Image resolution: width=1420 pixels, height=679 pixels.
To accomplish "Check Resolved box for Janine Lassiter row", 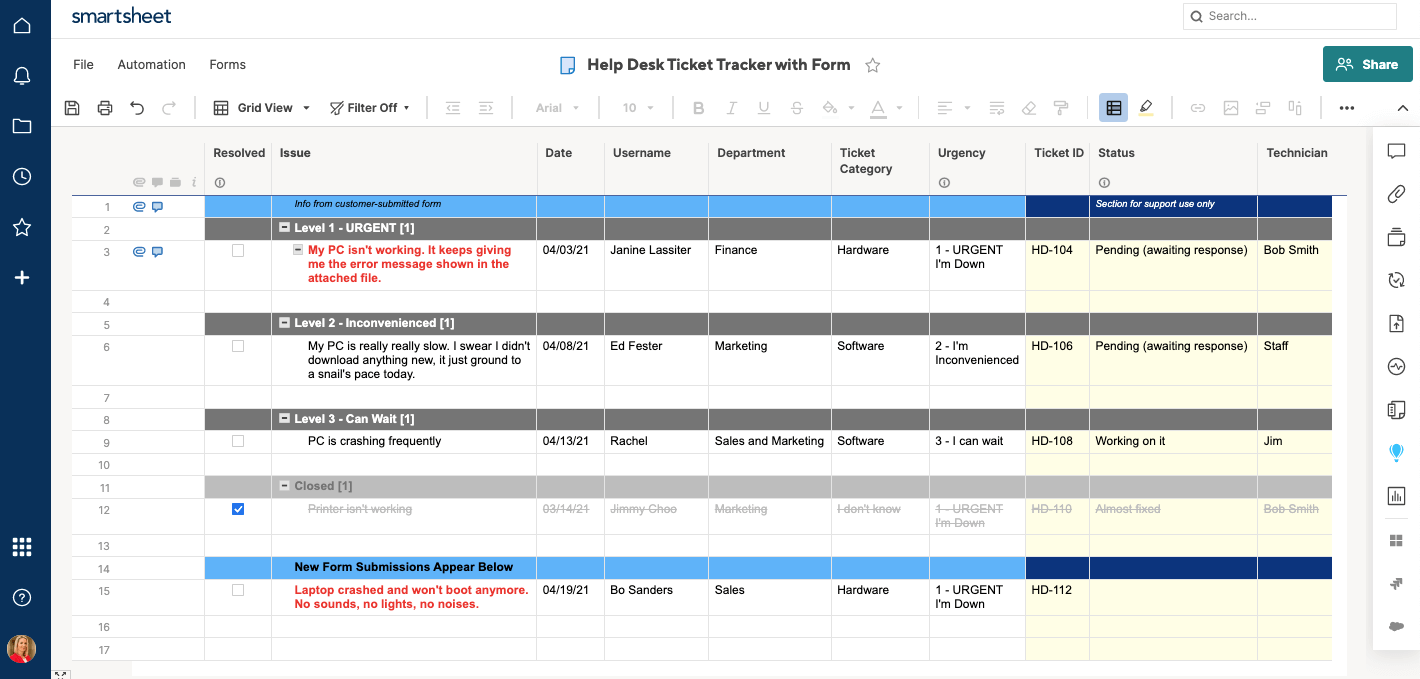I will pos(238,251).
